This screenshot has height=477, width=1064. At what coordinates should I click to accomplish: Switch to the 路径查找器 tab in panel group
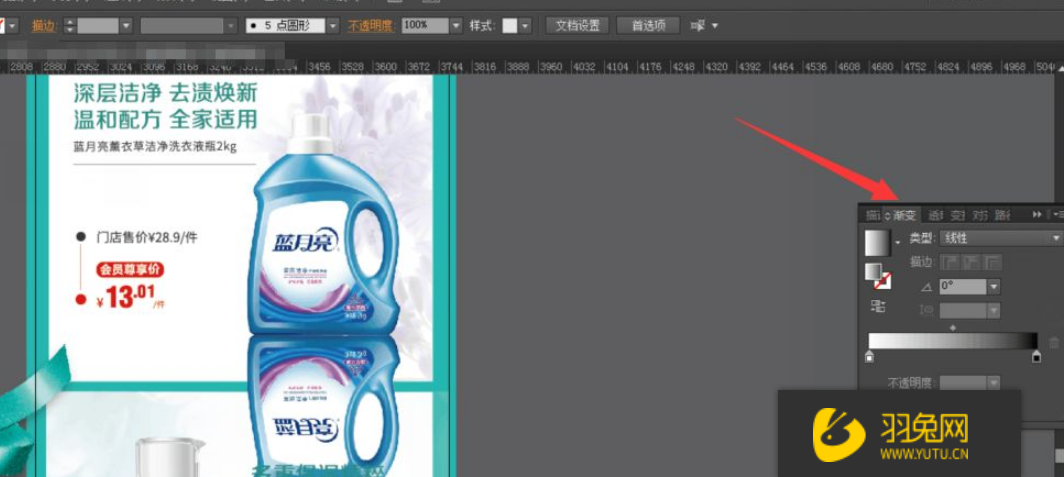pyautogui.click(x=1002, y=215)
